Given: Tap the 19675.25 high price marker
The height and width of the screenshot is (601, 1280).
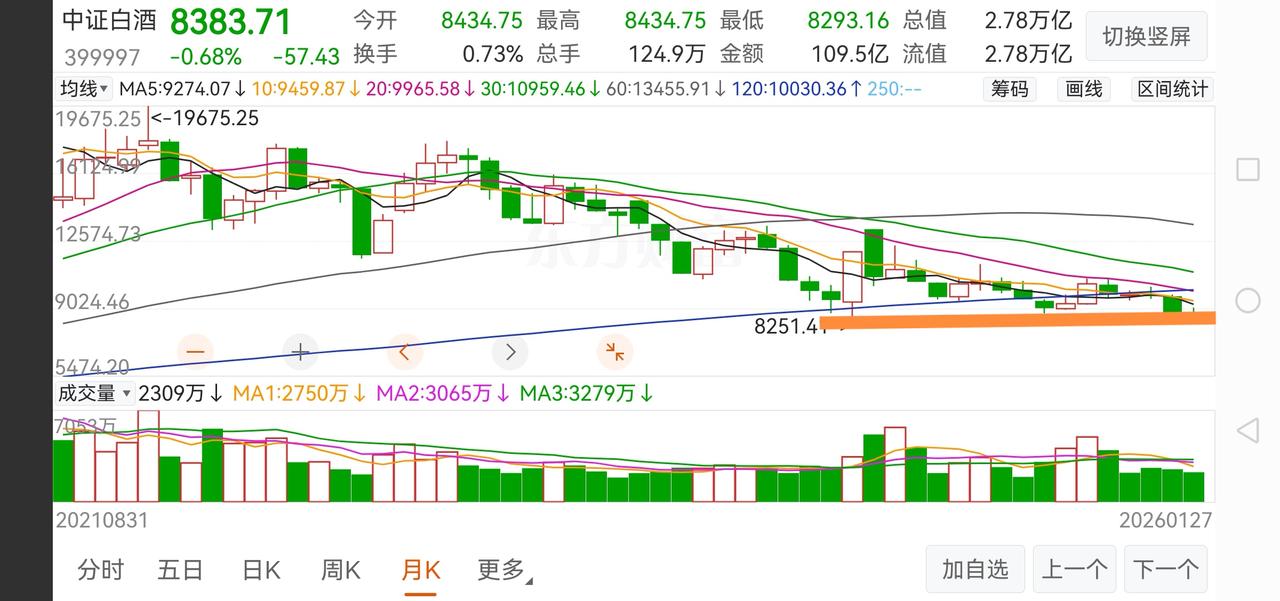Looking at the screenshot, I should pos(205,118).
